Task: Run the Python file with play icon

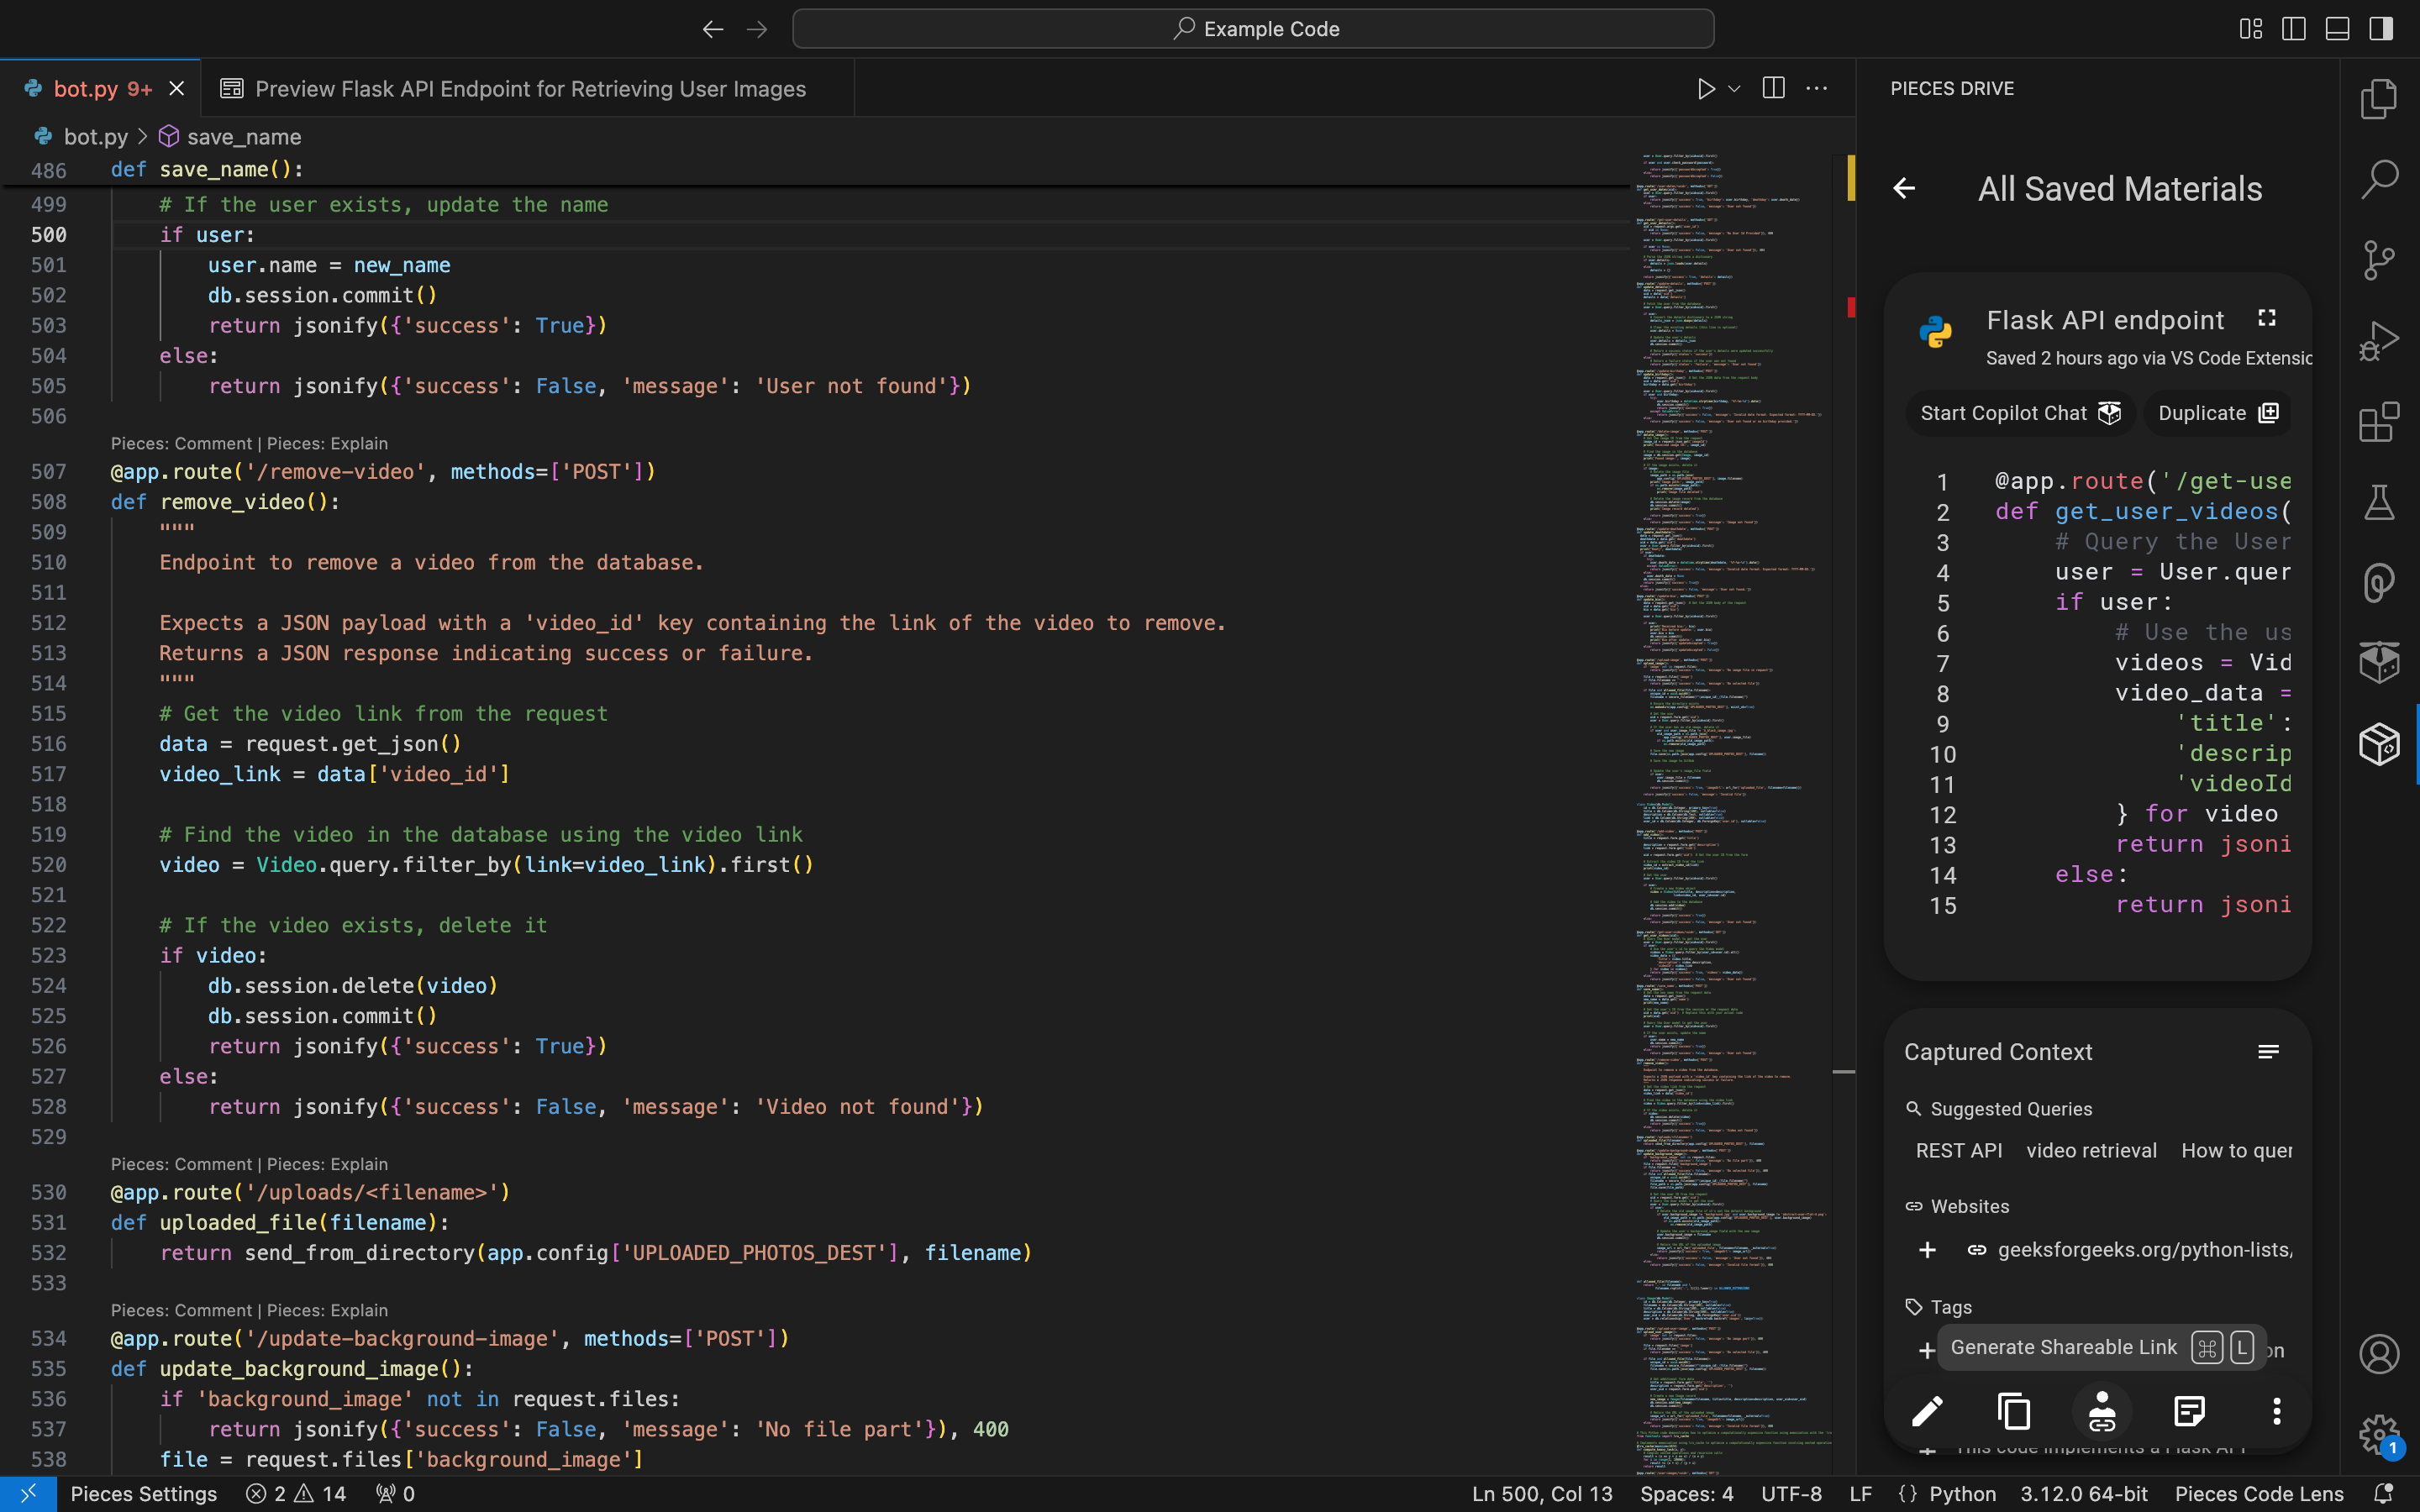Action: [1706, 88]
